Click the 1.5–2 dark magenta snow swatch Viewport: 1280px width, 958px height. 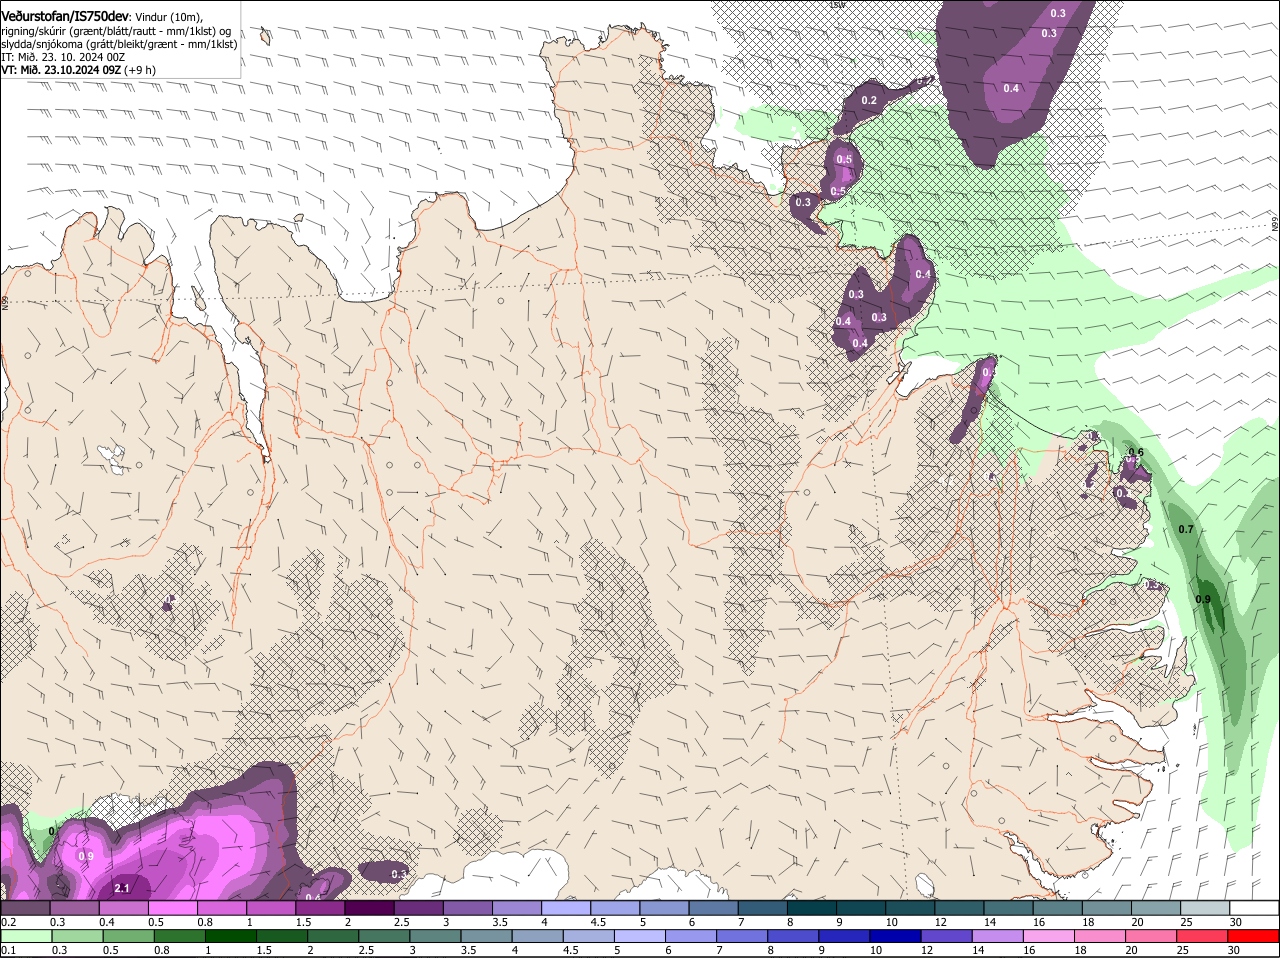click(x=320, y=907)
